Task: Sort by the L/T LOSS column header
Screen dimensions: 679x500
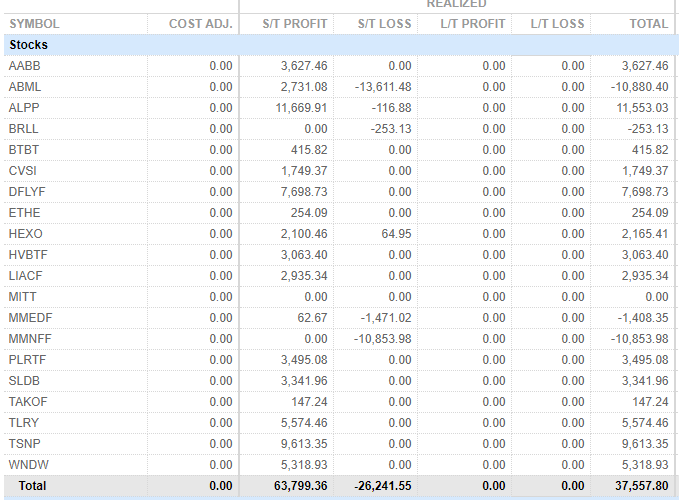Action: click(557, 24)
